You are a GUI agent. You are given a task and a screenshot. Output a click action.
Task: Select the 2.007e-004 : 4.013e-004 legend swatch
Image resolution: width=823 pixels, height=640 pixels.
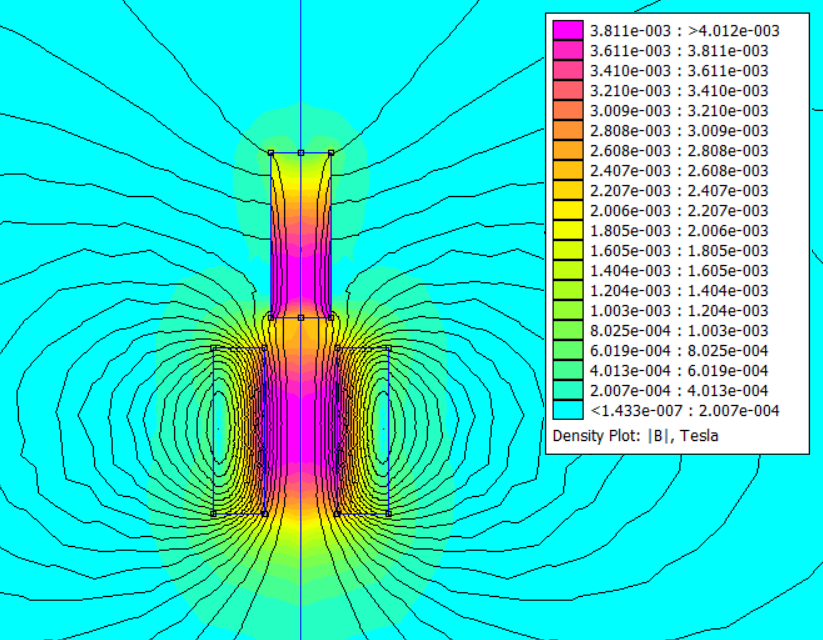(x=567, y=390)
